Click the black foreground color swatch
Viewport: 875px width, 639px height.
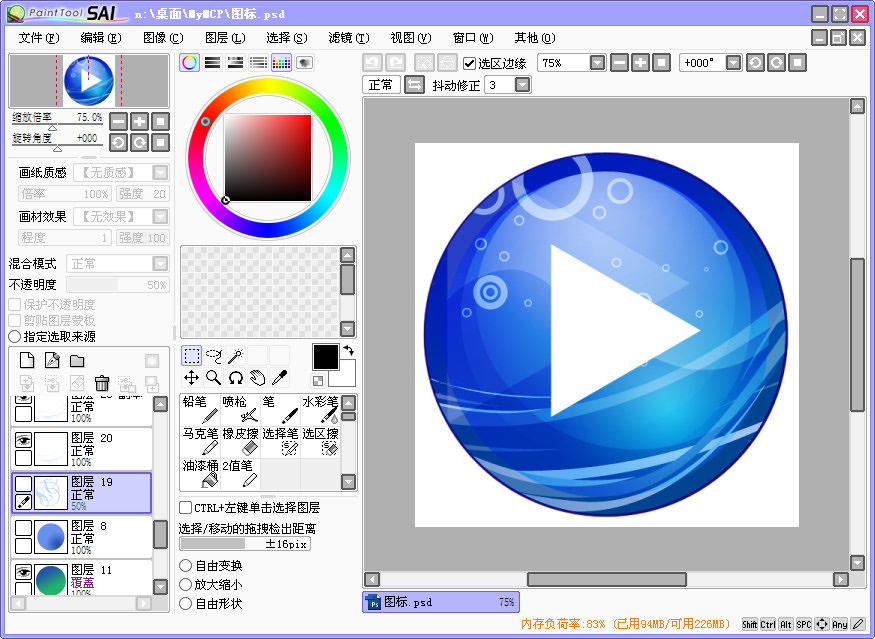[325, 356]
